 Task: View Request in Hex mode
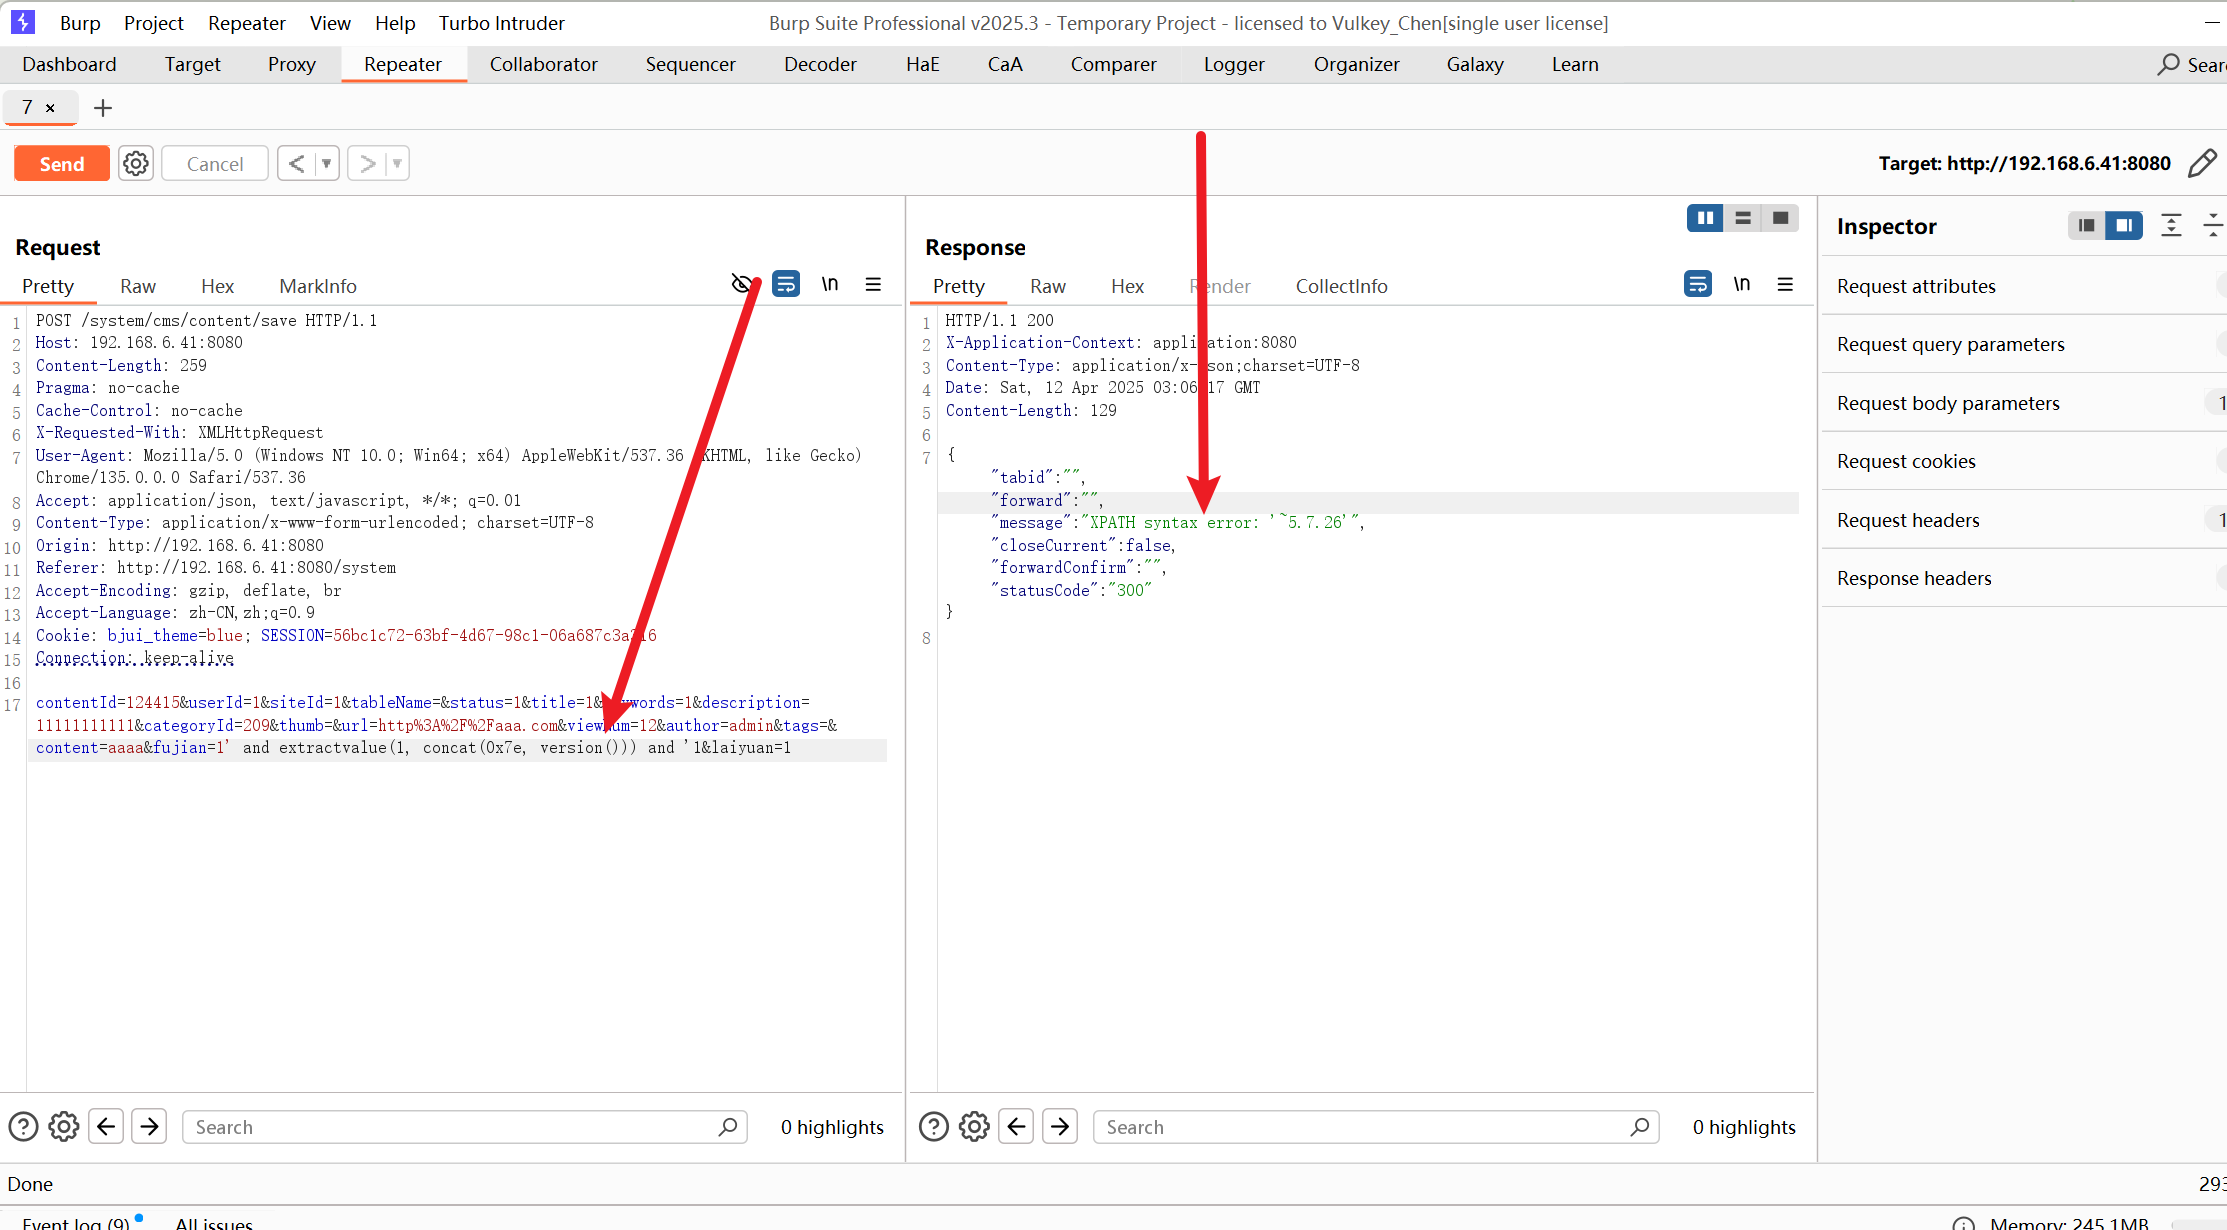coord(217,286)
